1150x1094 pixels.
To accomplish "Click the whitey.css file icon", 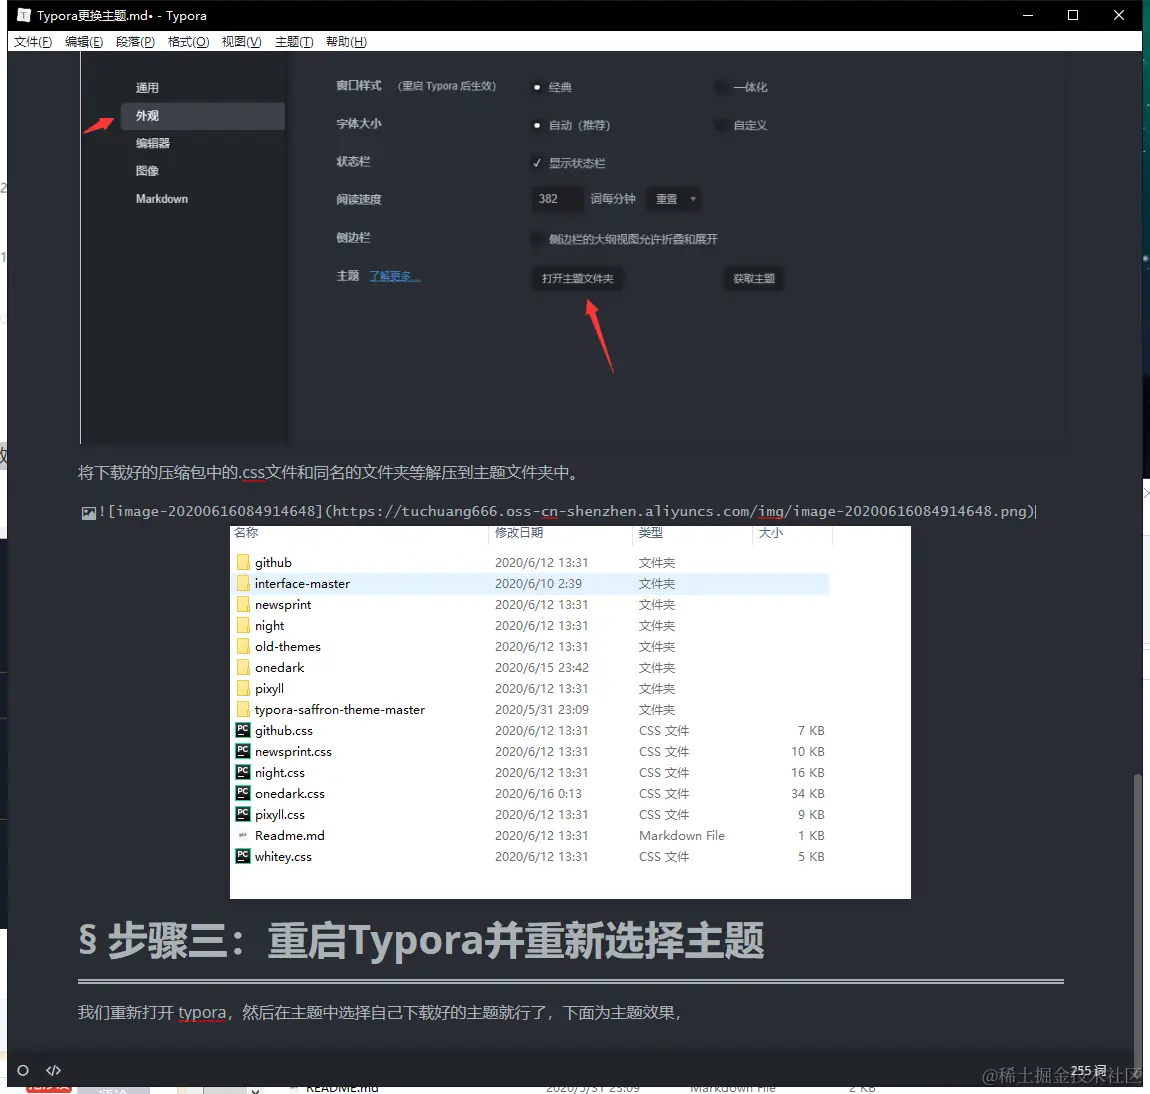I will tap(243, 856).
